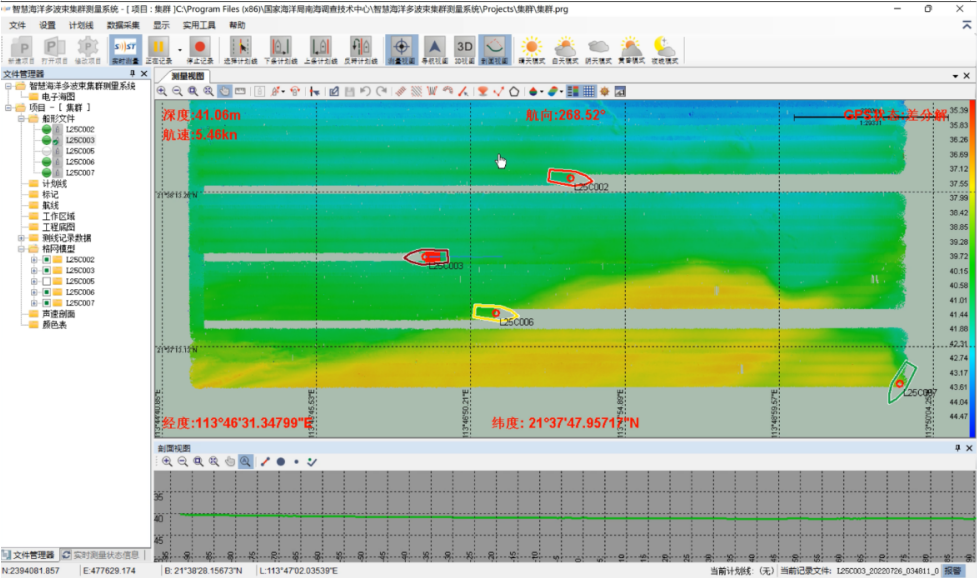The image size is (977, 584).
Task: Enable the L25C005 grid model checkbox
Action: pos(45,282)
